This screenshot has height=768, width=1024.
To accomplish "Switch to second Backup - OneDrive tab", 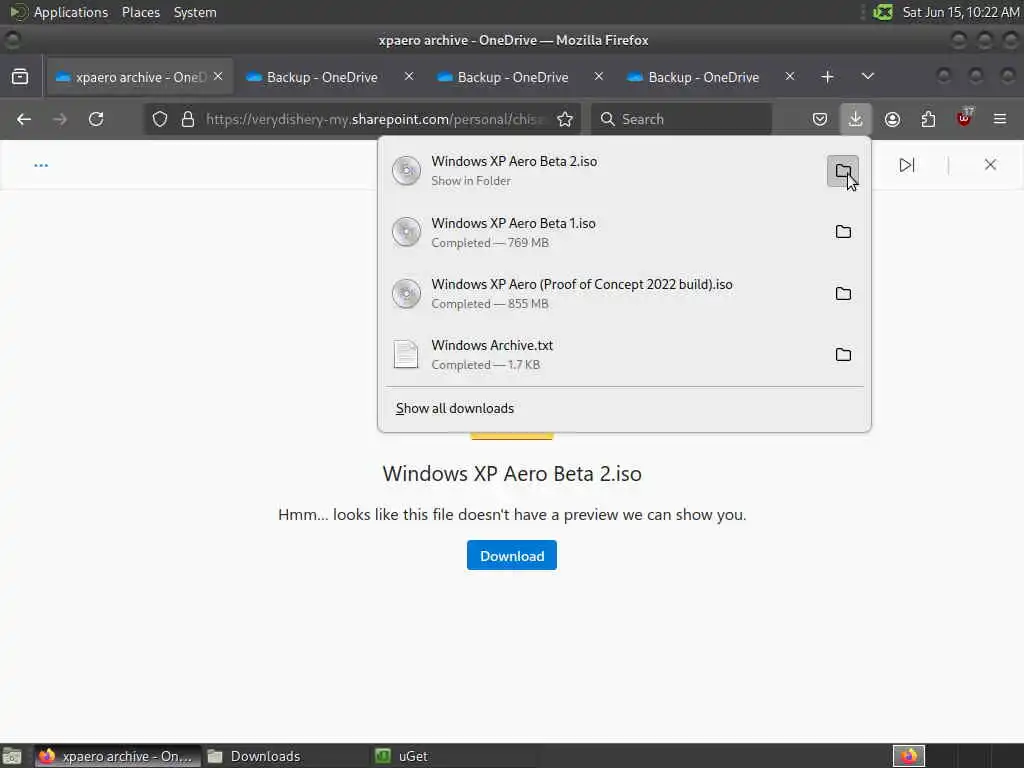I will [520, 77].
